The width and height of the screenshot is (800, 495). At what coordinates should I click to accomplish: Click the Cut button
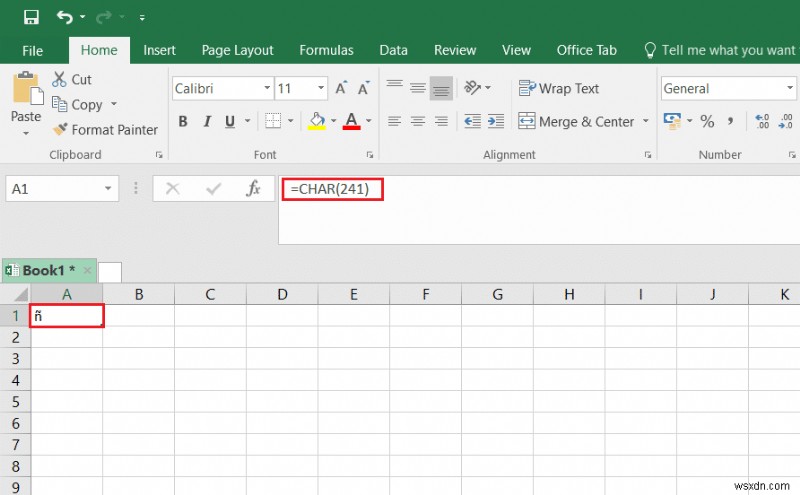[x=72, y=79]
